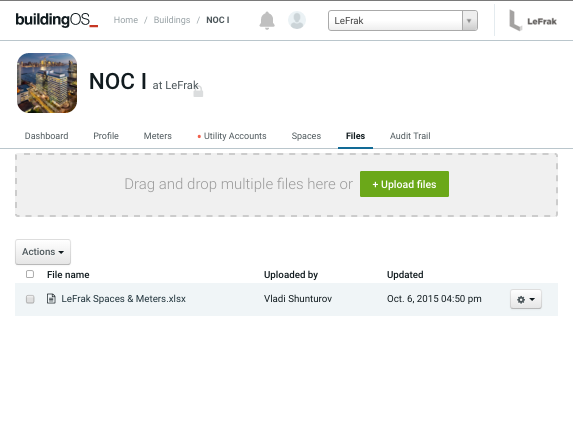Tick the LeFrak Spaces & Meters checkbox

pyautogui.click(x=30, y=299)
